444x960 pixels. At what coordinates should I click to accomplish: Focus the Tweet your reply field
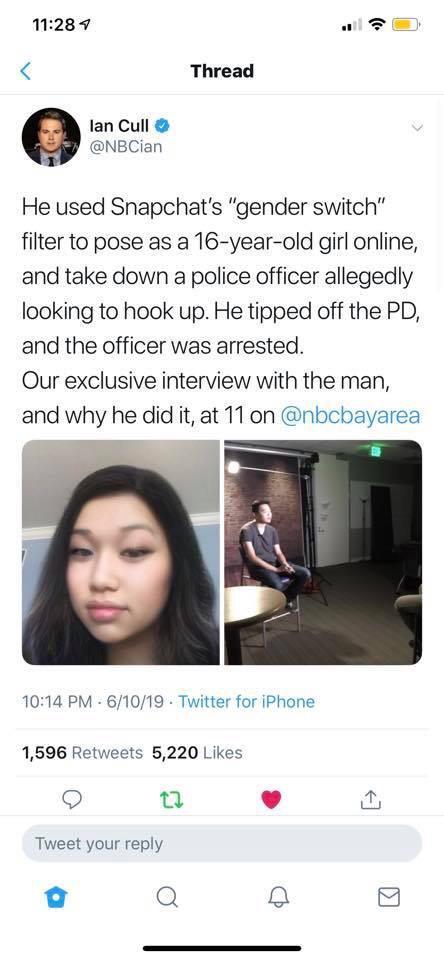pyautogui.click(x=222, y=844)
